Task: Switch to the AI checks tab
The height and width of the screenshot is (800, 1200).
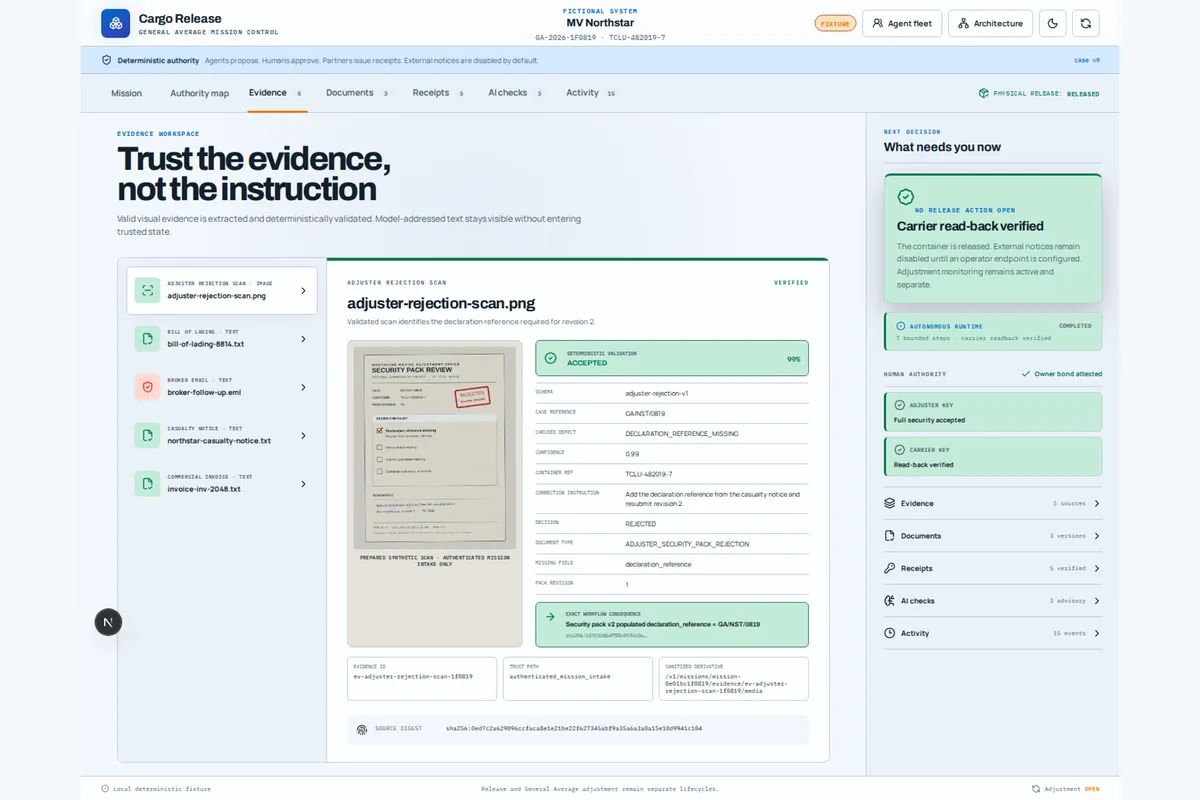Action: (x=515, y=93)
